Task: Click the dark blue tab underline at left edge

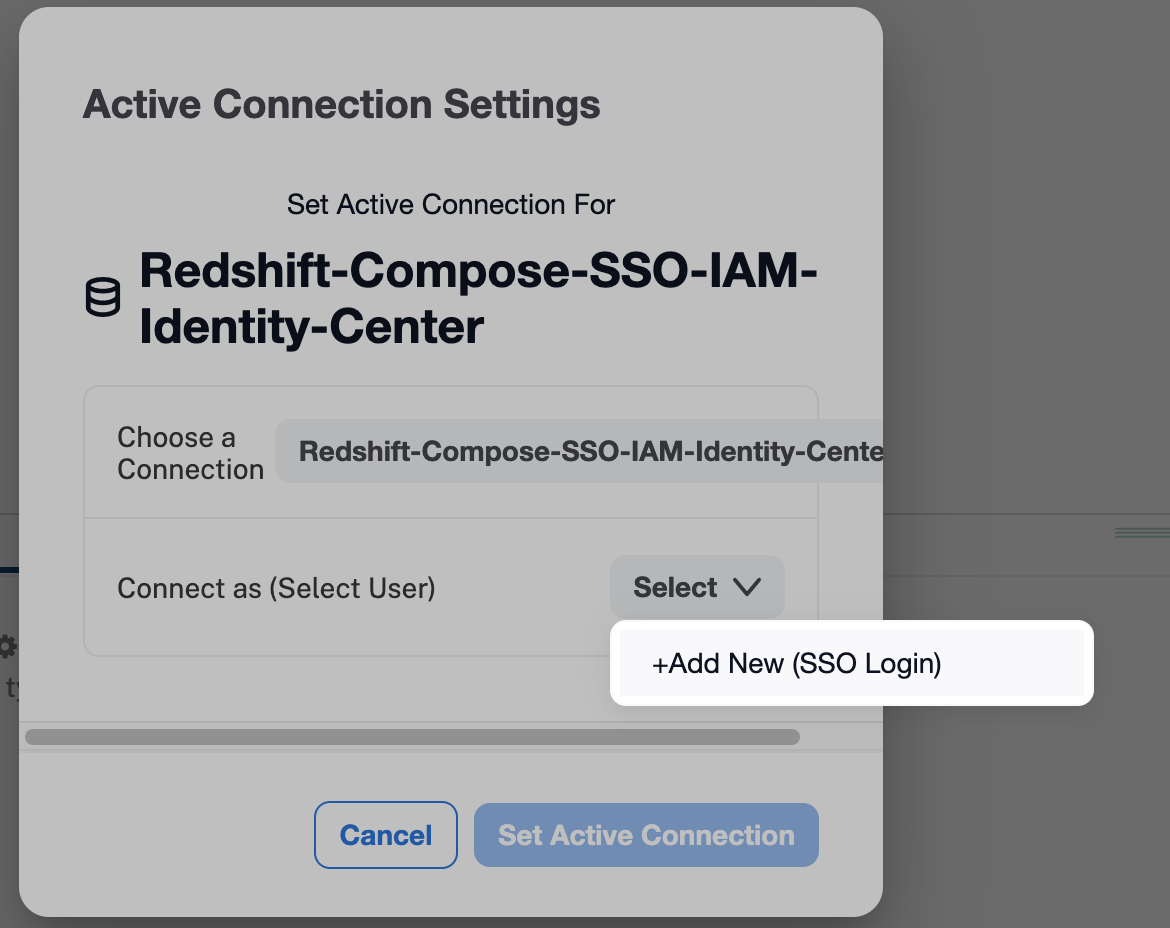Action: 9,571
